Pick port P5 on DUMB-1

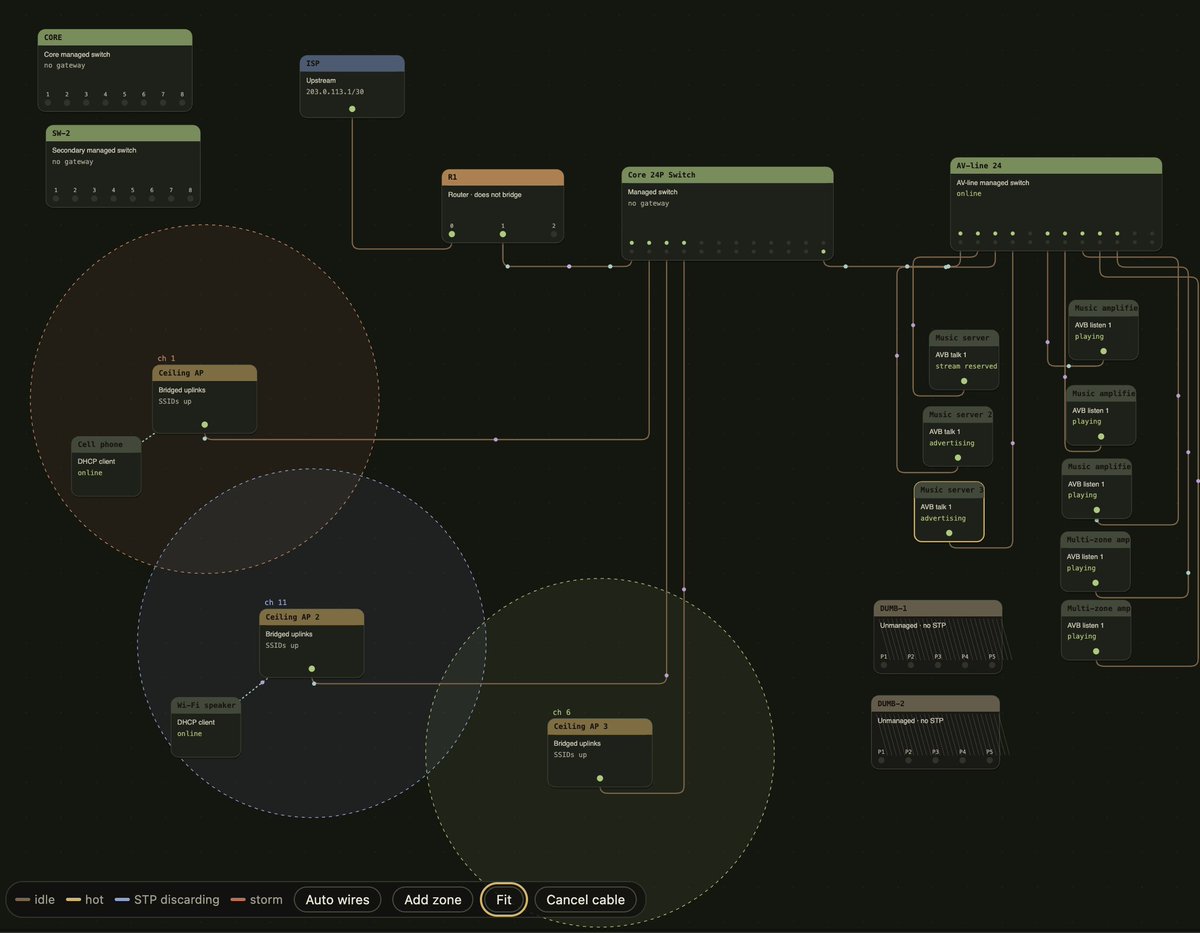992,664
